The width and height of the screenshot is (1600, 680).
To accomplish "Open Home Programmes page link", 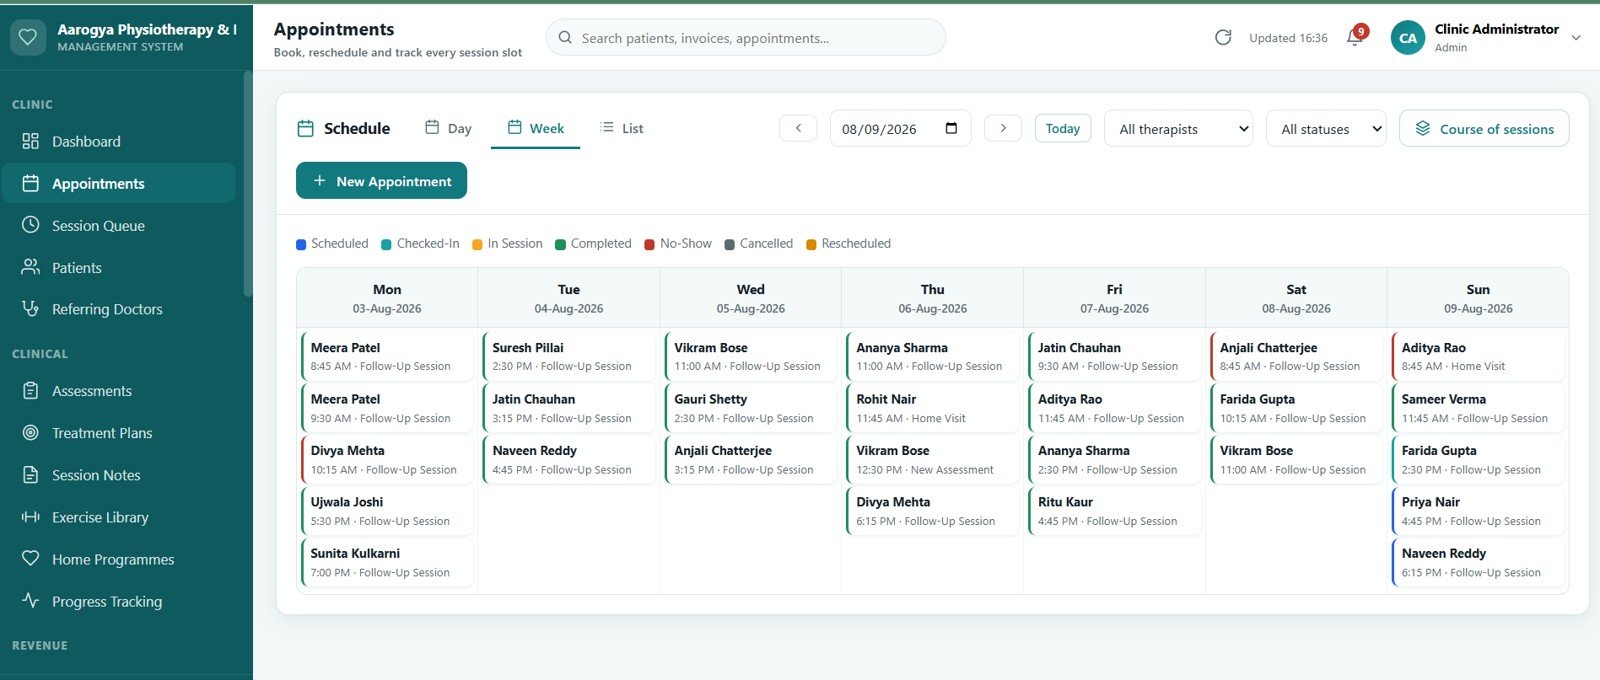I will coord(118,559).
